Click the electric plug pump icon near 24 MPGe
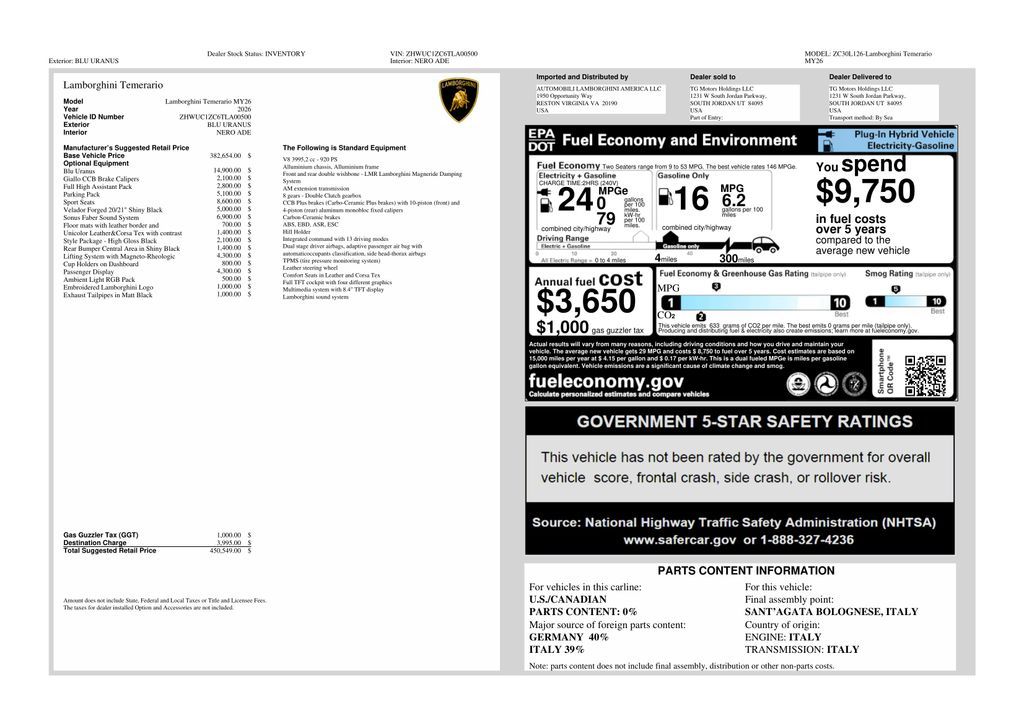This screenshot has height=724, width=1024. (x=545, y=199)
